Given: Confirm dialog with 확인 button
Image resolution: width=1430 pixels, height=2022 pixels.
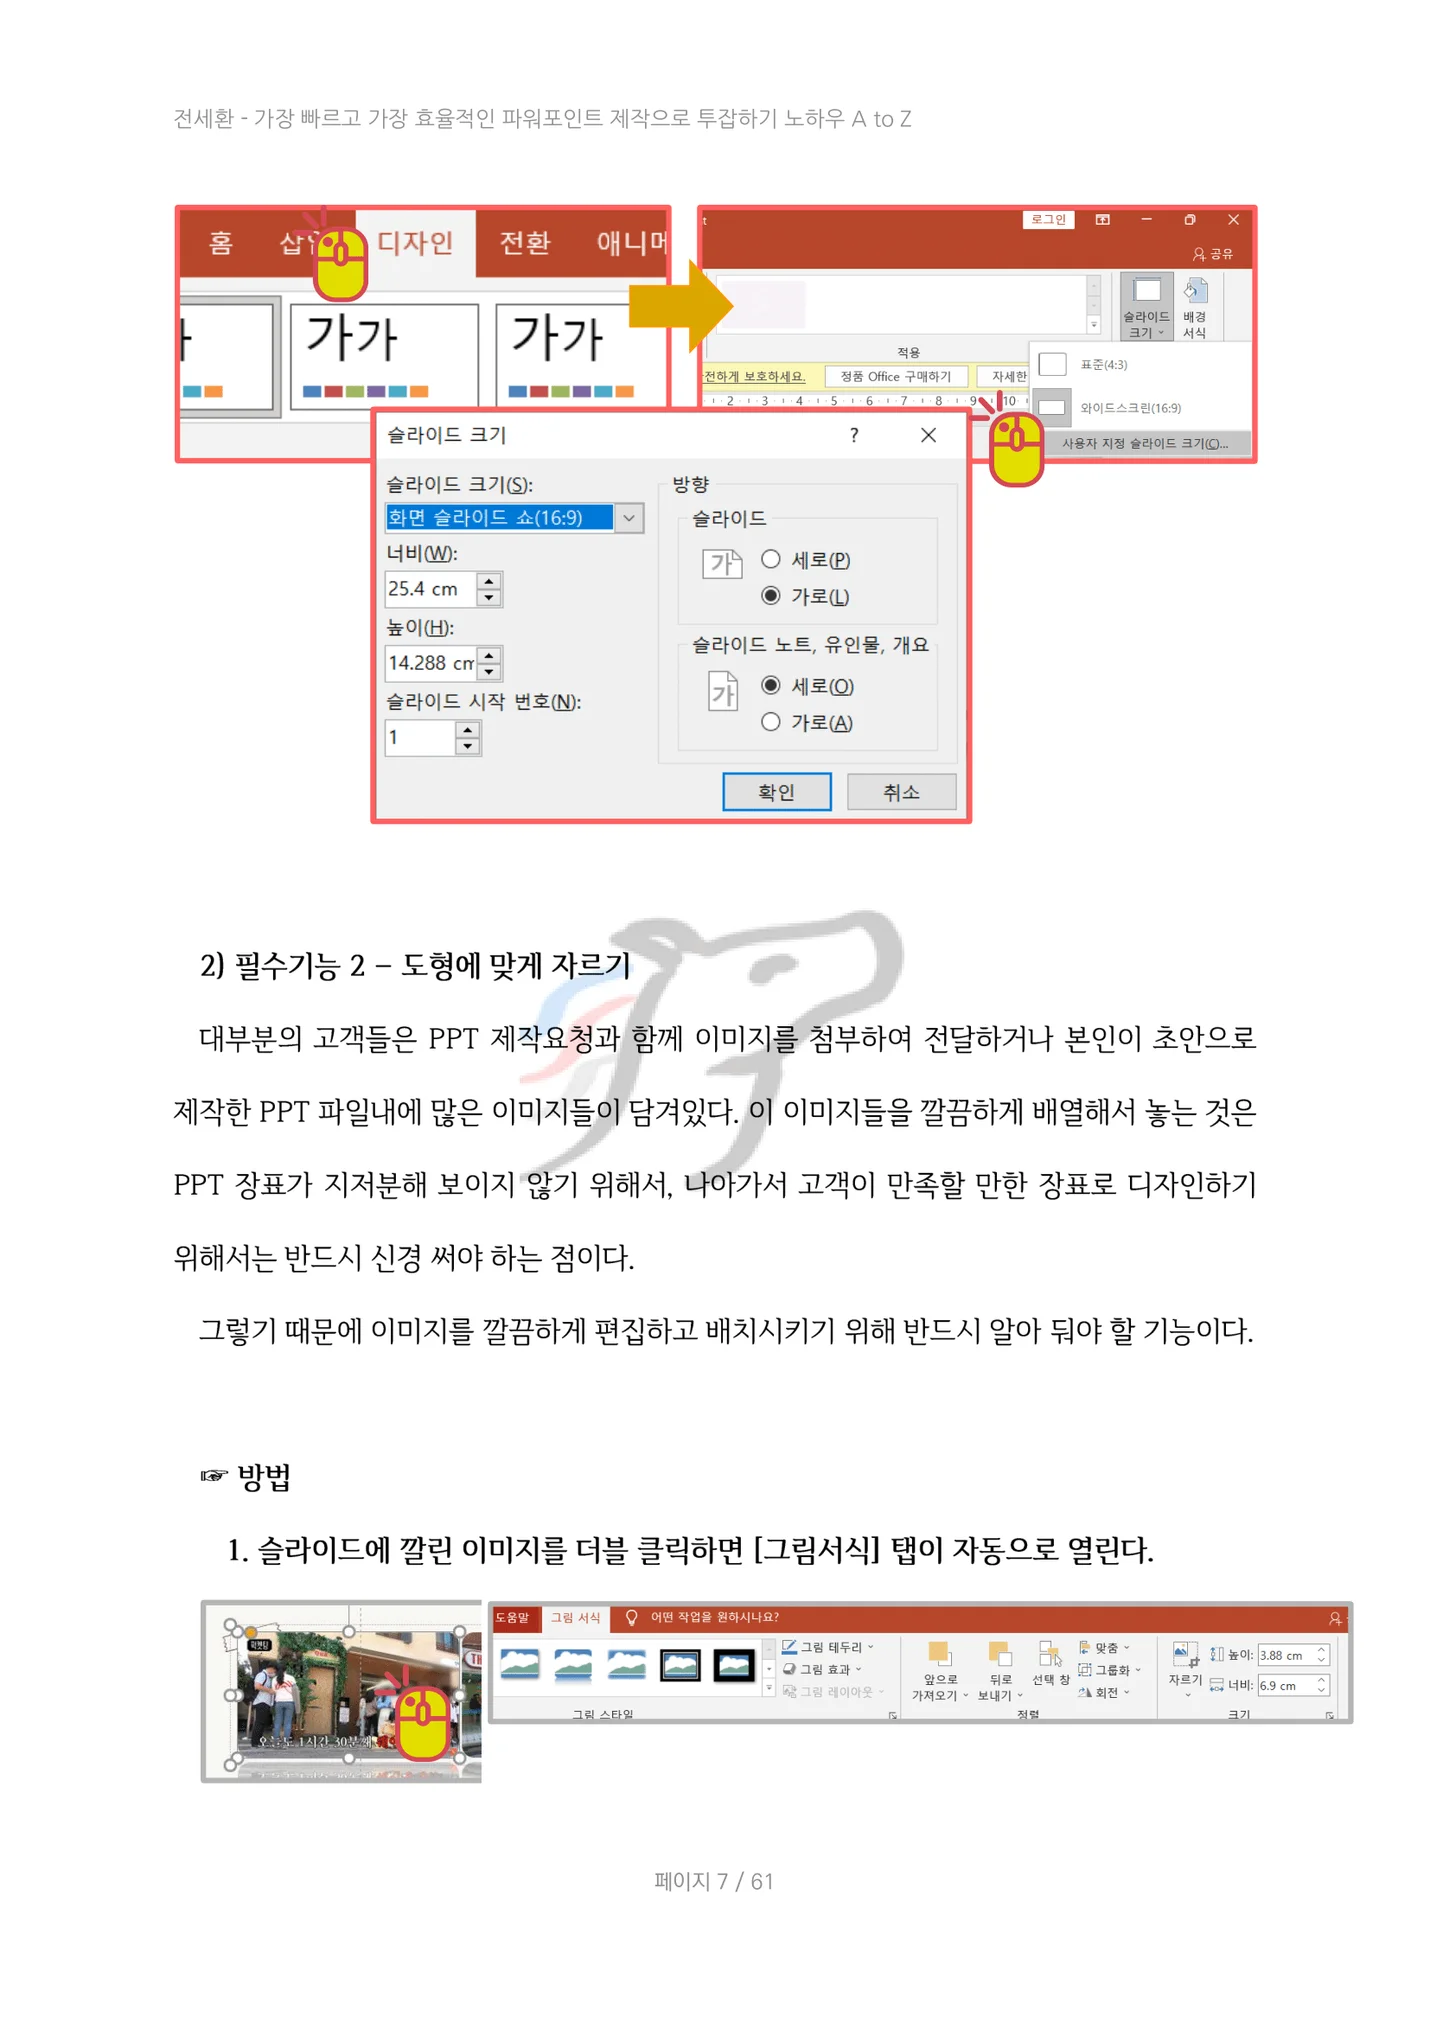Looking at the screenshot, I should coord(776,792).
